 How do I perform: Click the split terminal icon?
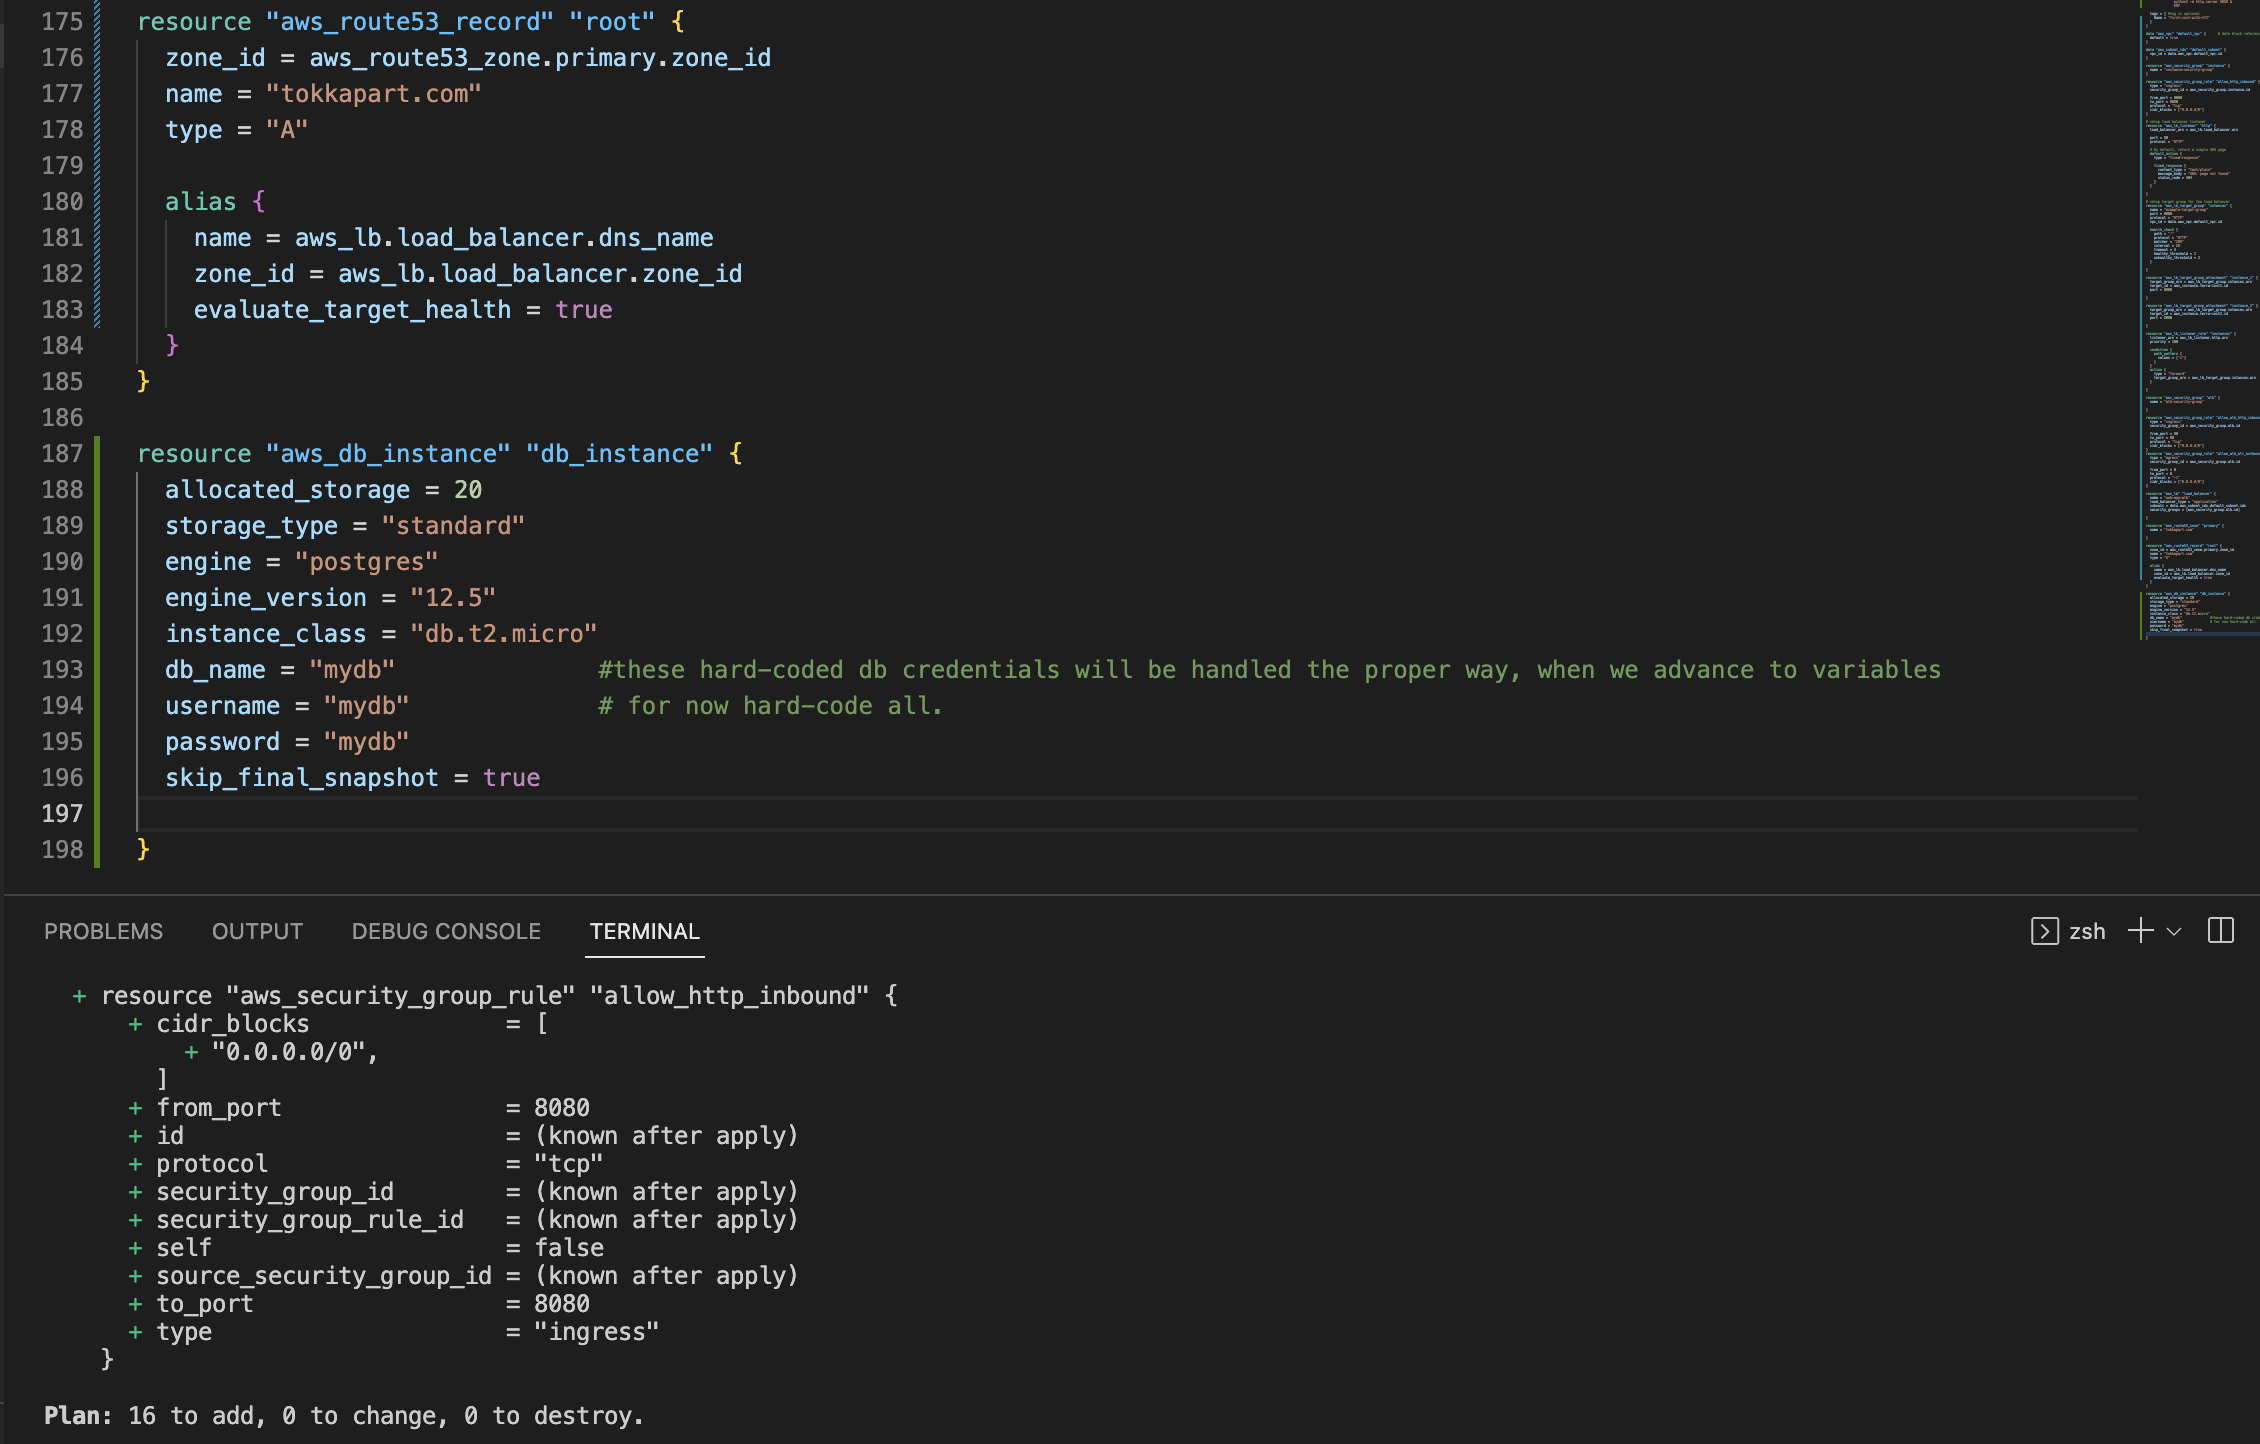pos(2220,931)
